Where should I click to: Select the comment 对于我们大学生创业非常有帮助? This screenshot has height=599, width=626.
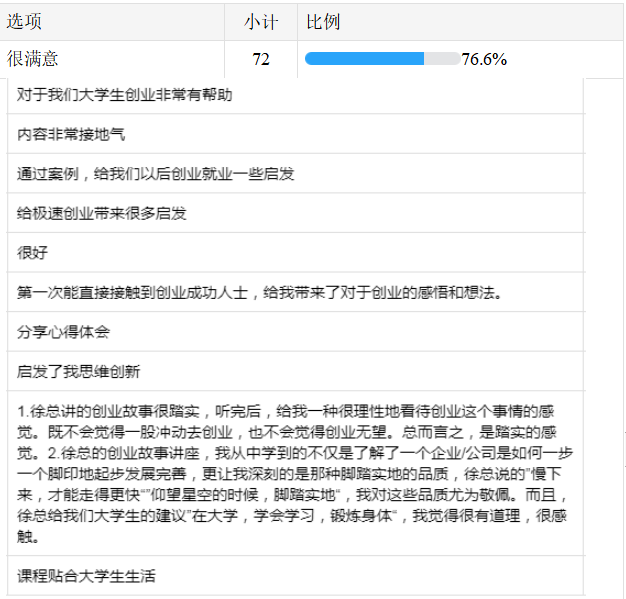pyautogui.click(x=124, y=95)
